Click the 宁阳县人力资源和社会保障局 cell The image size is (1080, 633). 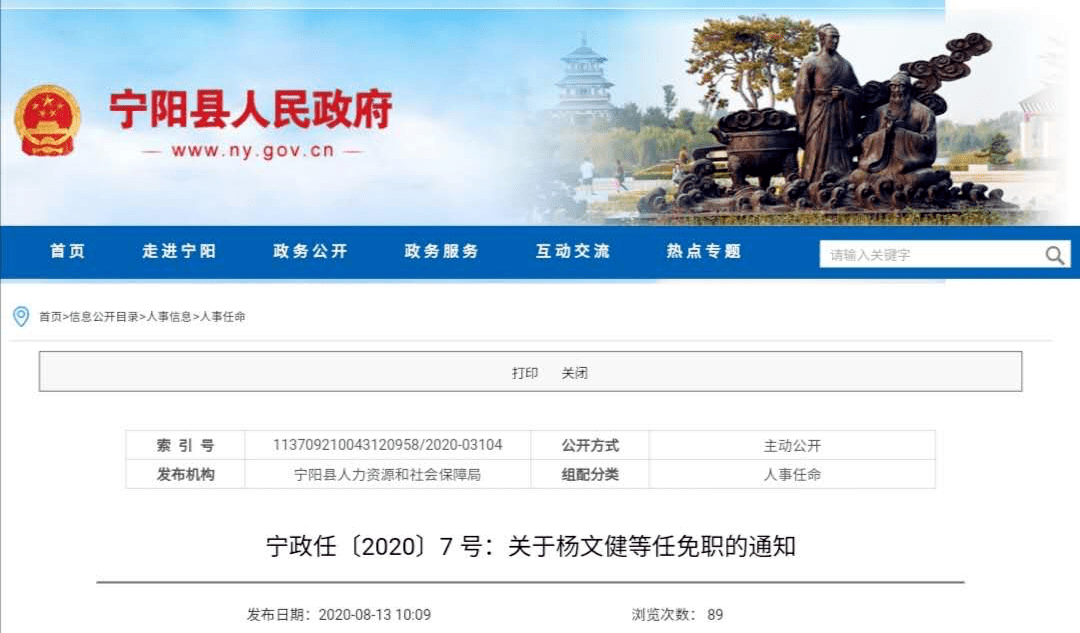click(x=388, y=475)
